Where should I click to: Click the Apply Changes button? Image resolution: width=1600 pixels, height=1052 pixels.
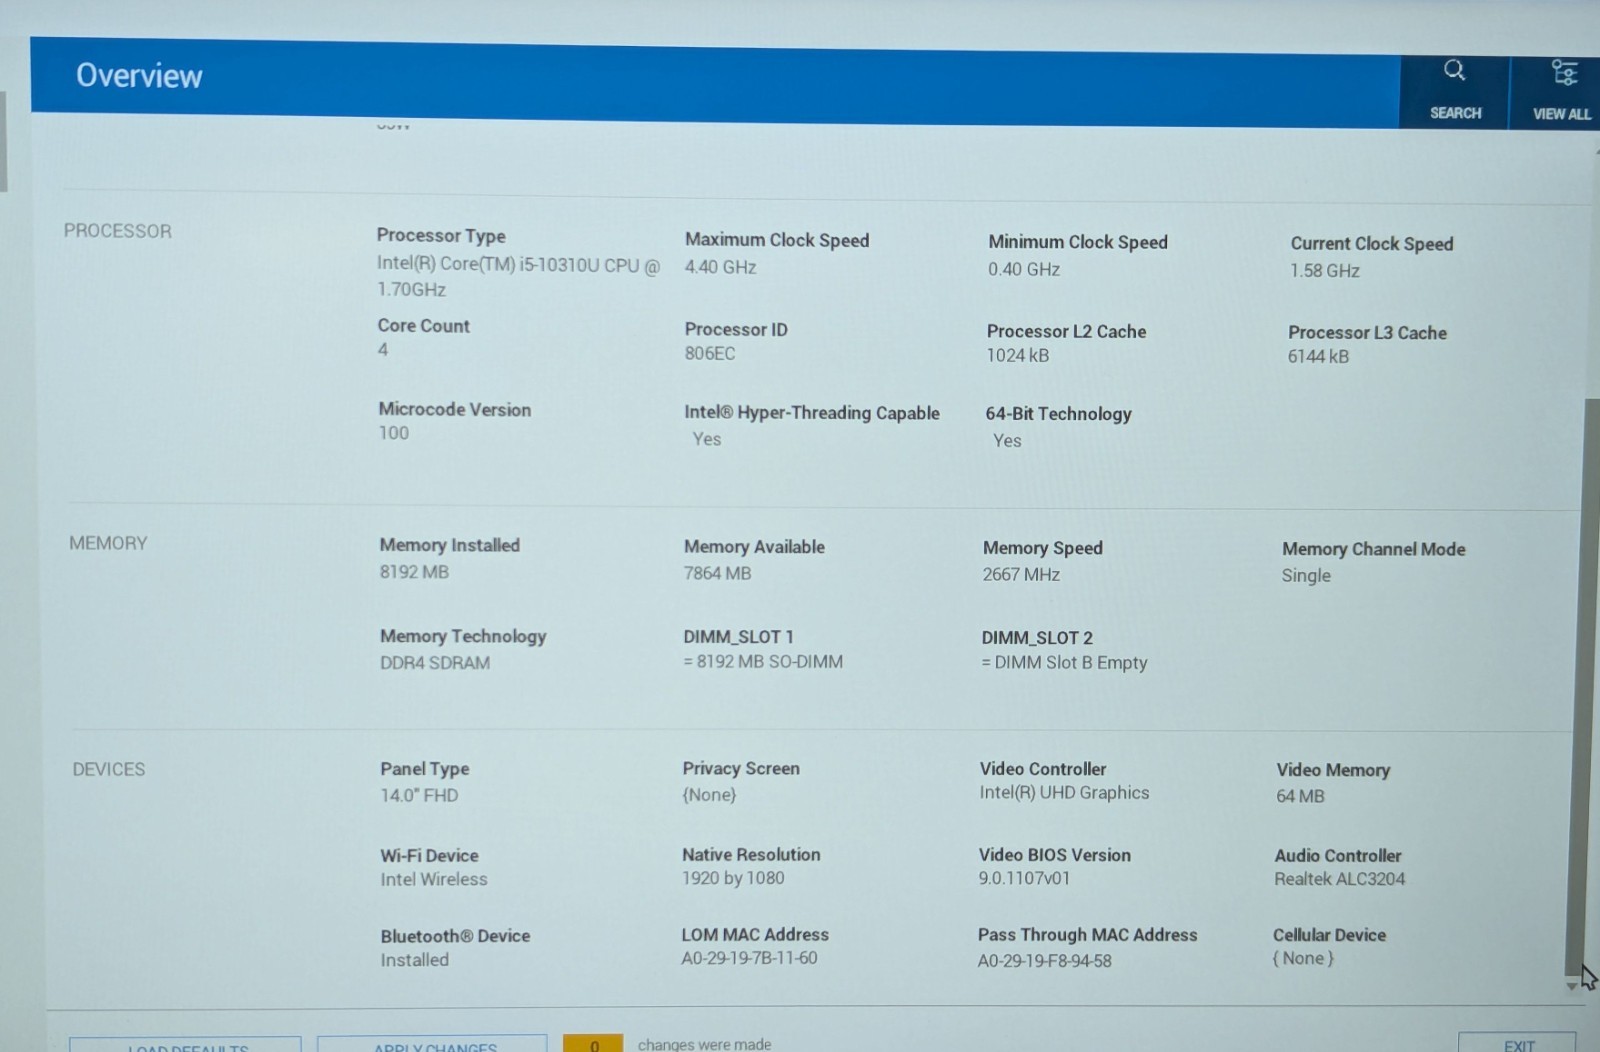433,1045
